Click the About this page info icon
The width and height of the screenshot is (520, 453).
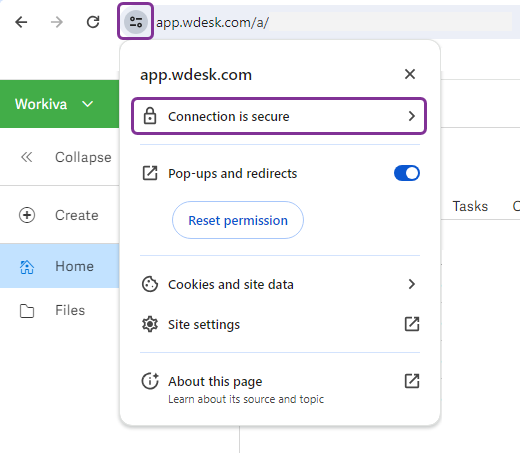pos(150,381)
